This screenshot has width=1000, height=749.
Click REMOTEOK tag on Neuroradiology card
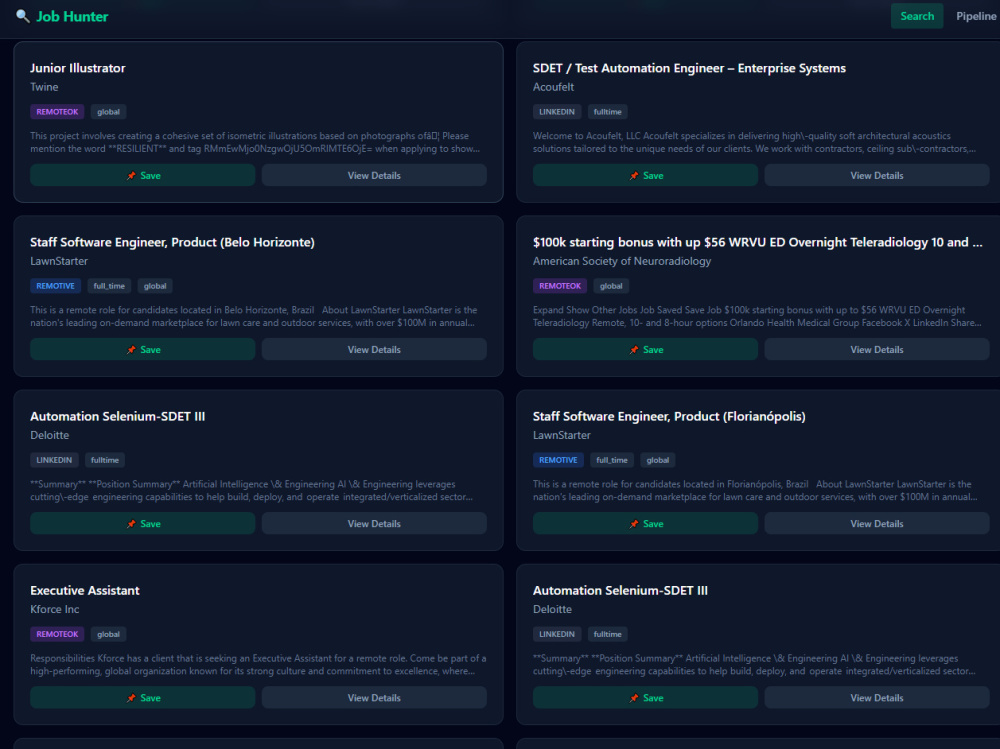(560, 286)
